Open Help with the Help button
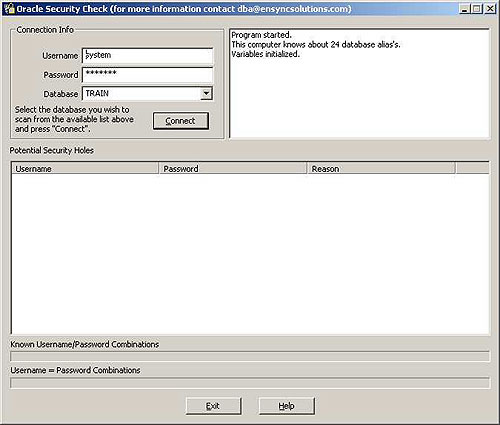This screenshot has width=500, height=425. [x=286, y=406]
